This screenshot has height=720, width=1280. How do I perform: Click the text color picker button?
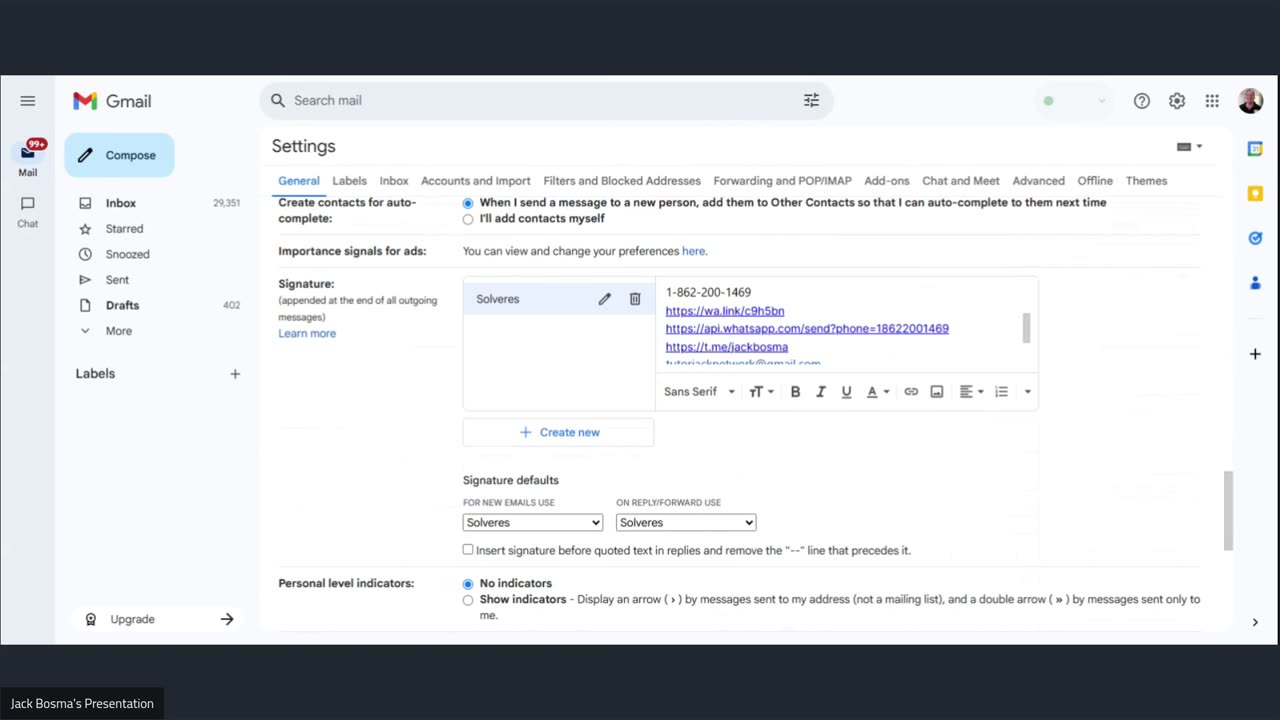tap(877, 392)
